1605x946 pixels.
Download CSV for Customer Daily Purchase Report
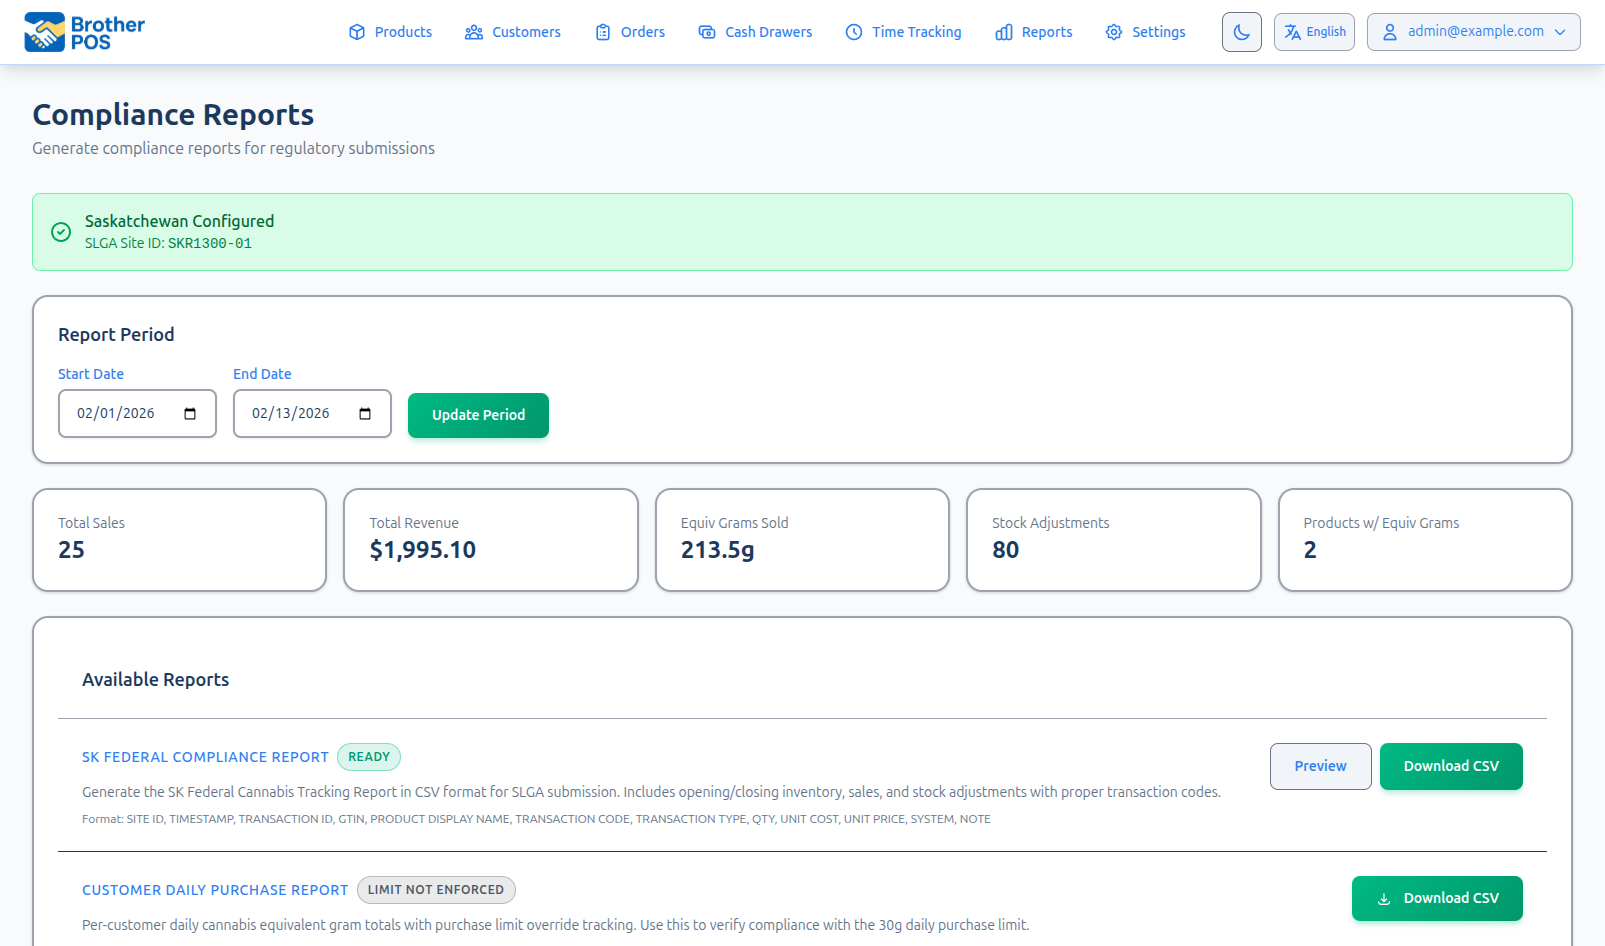[1436, 898]
